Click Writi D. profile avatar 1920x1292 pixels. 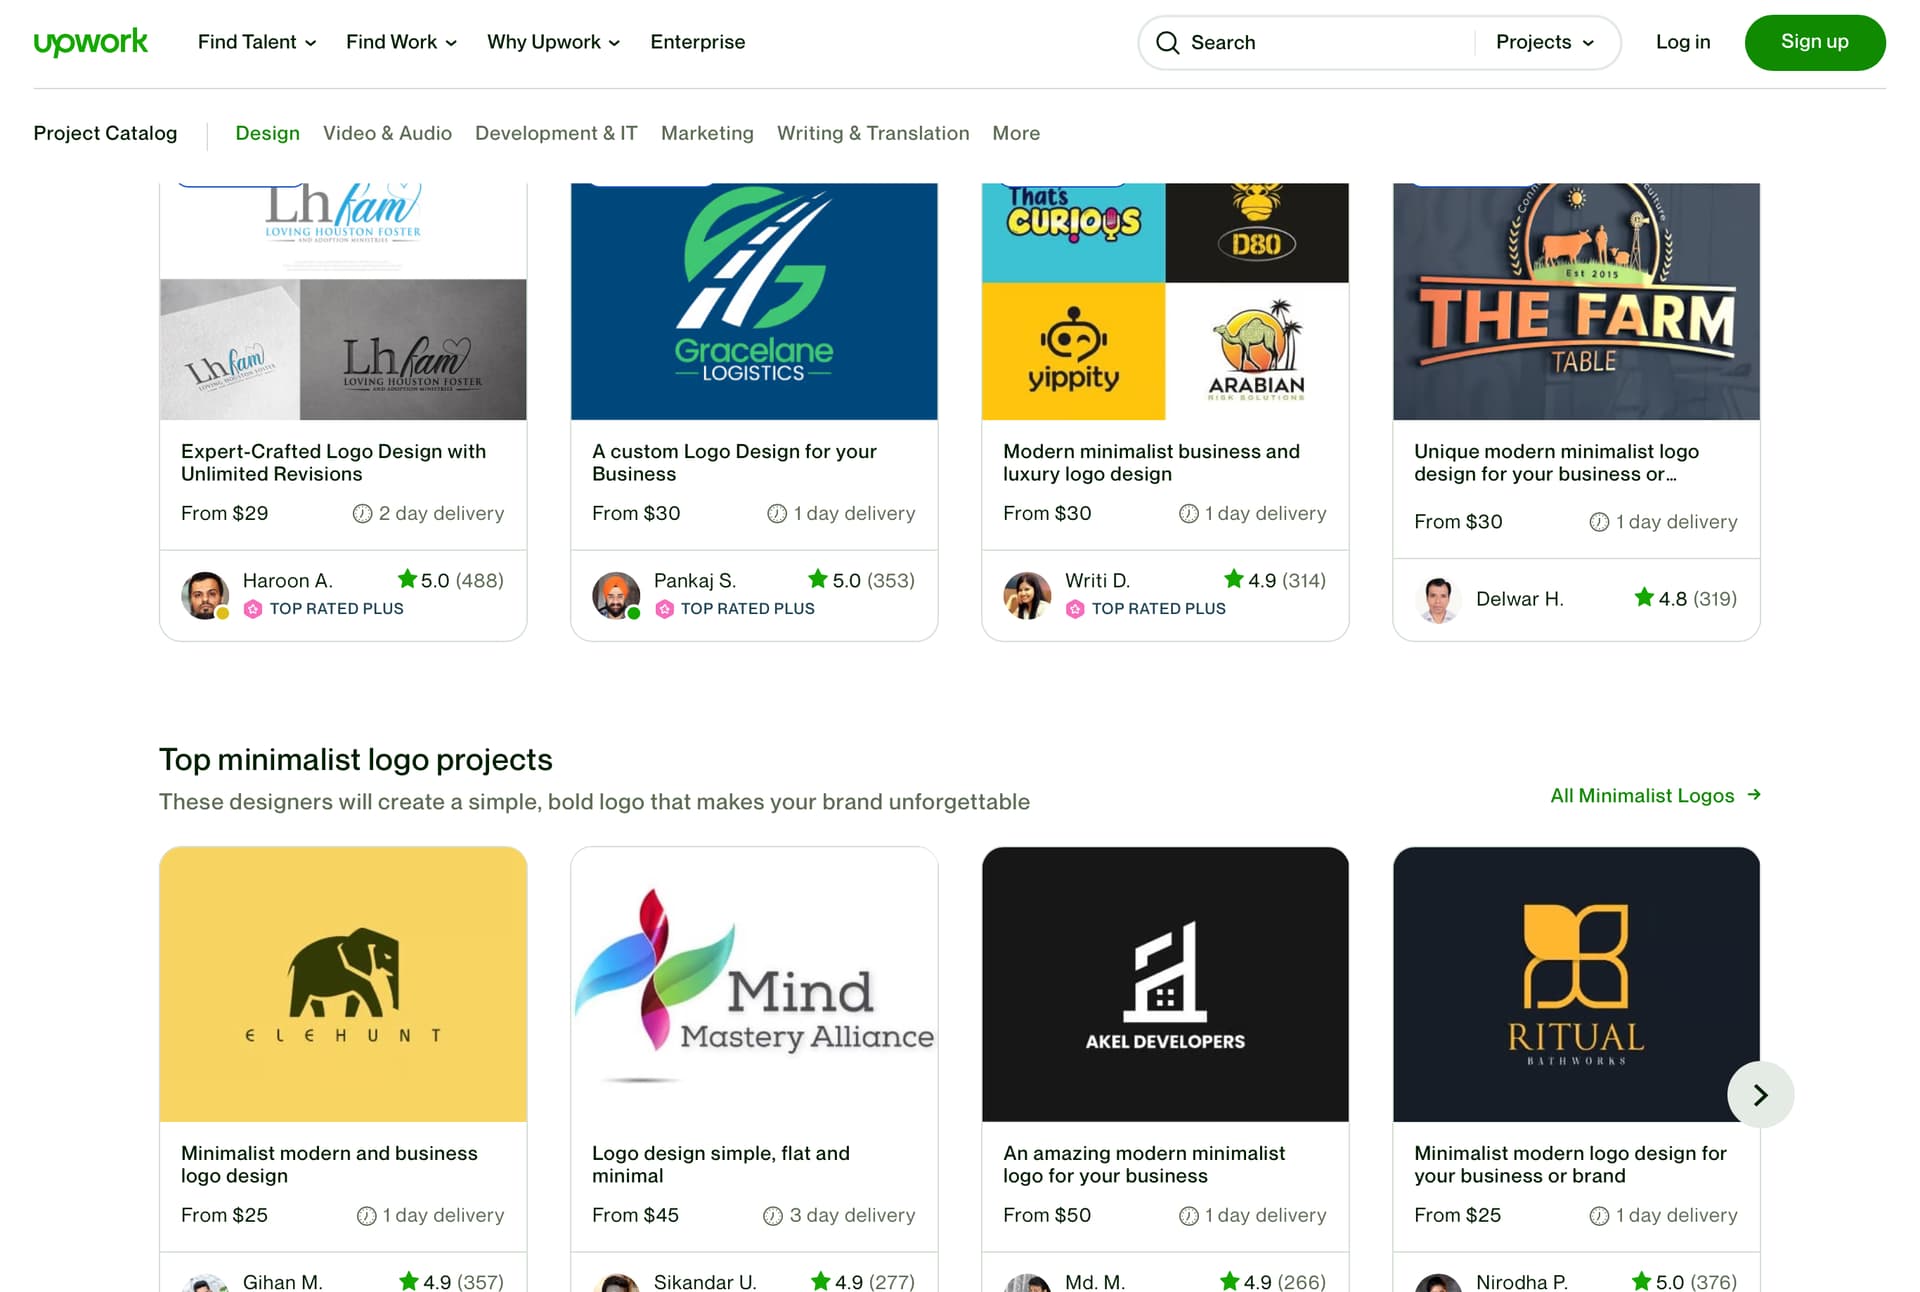click(1027, 595)
